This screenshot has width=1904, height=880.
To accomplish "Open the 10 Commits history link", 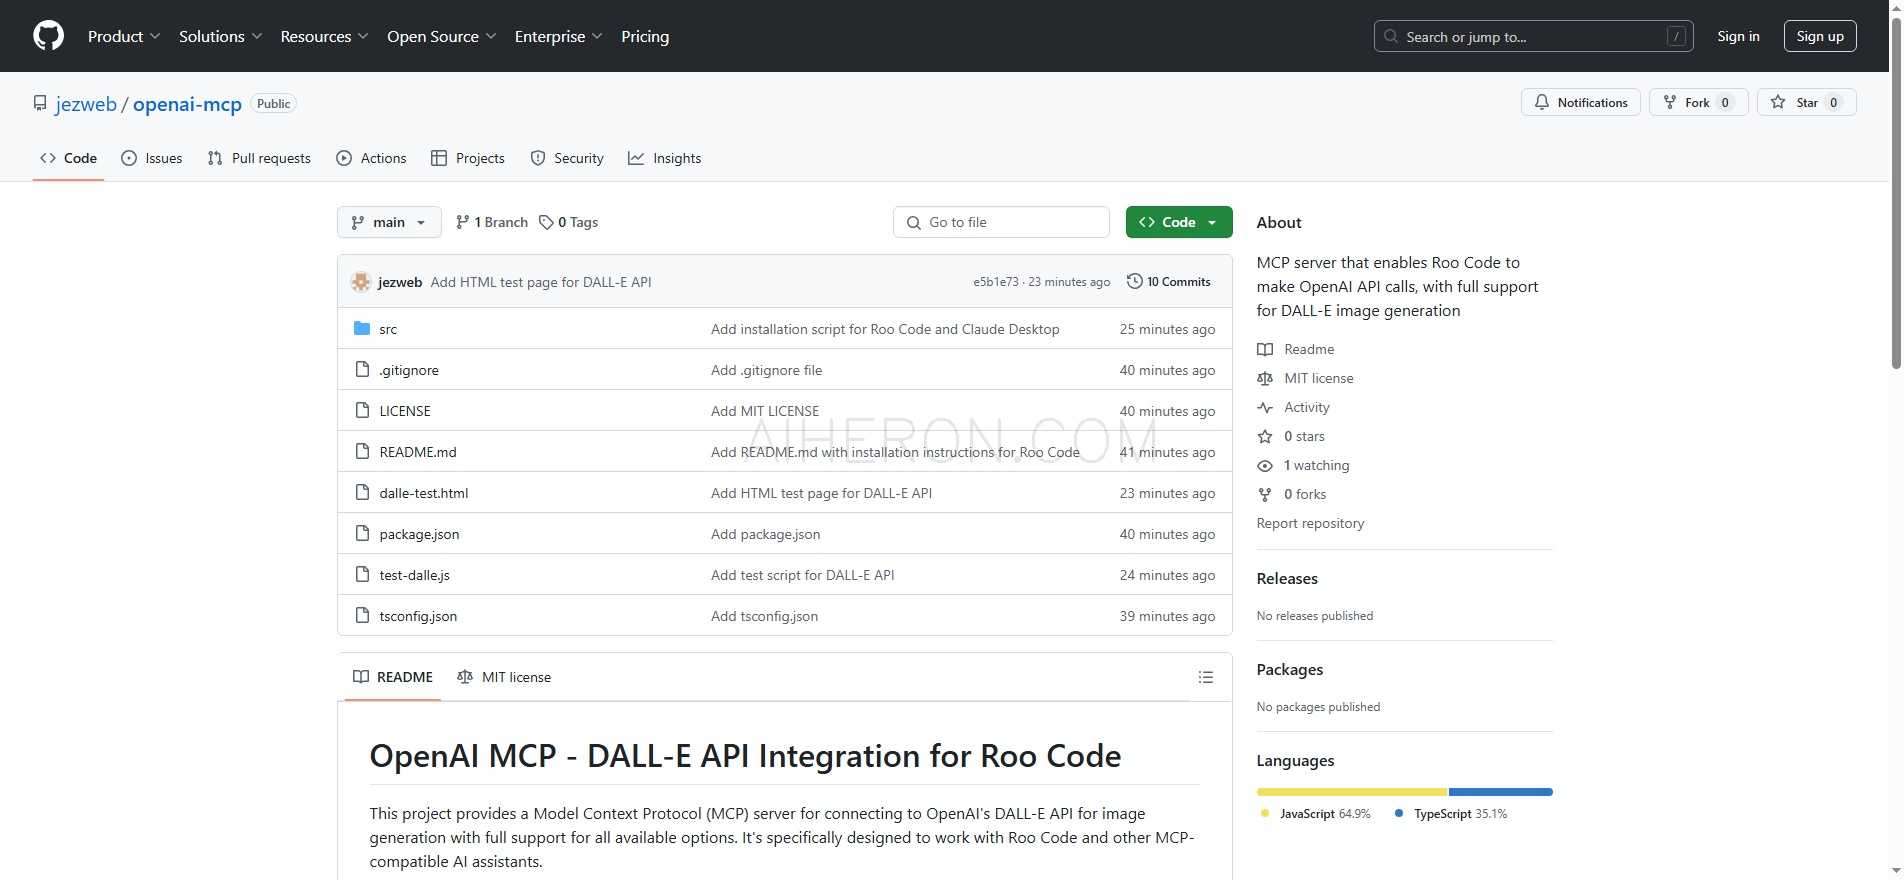I will [x=1169, y=282].
